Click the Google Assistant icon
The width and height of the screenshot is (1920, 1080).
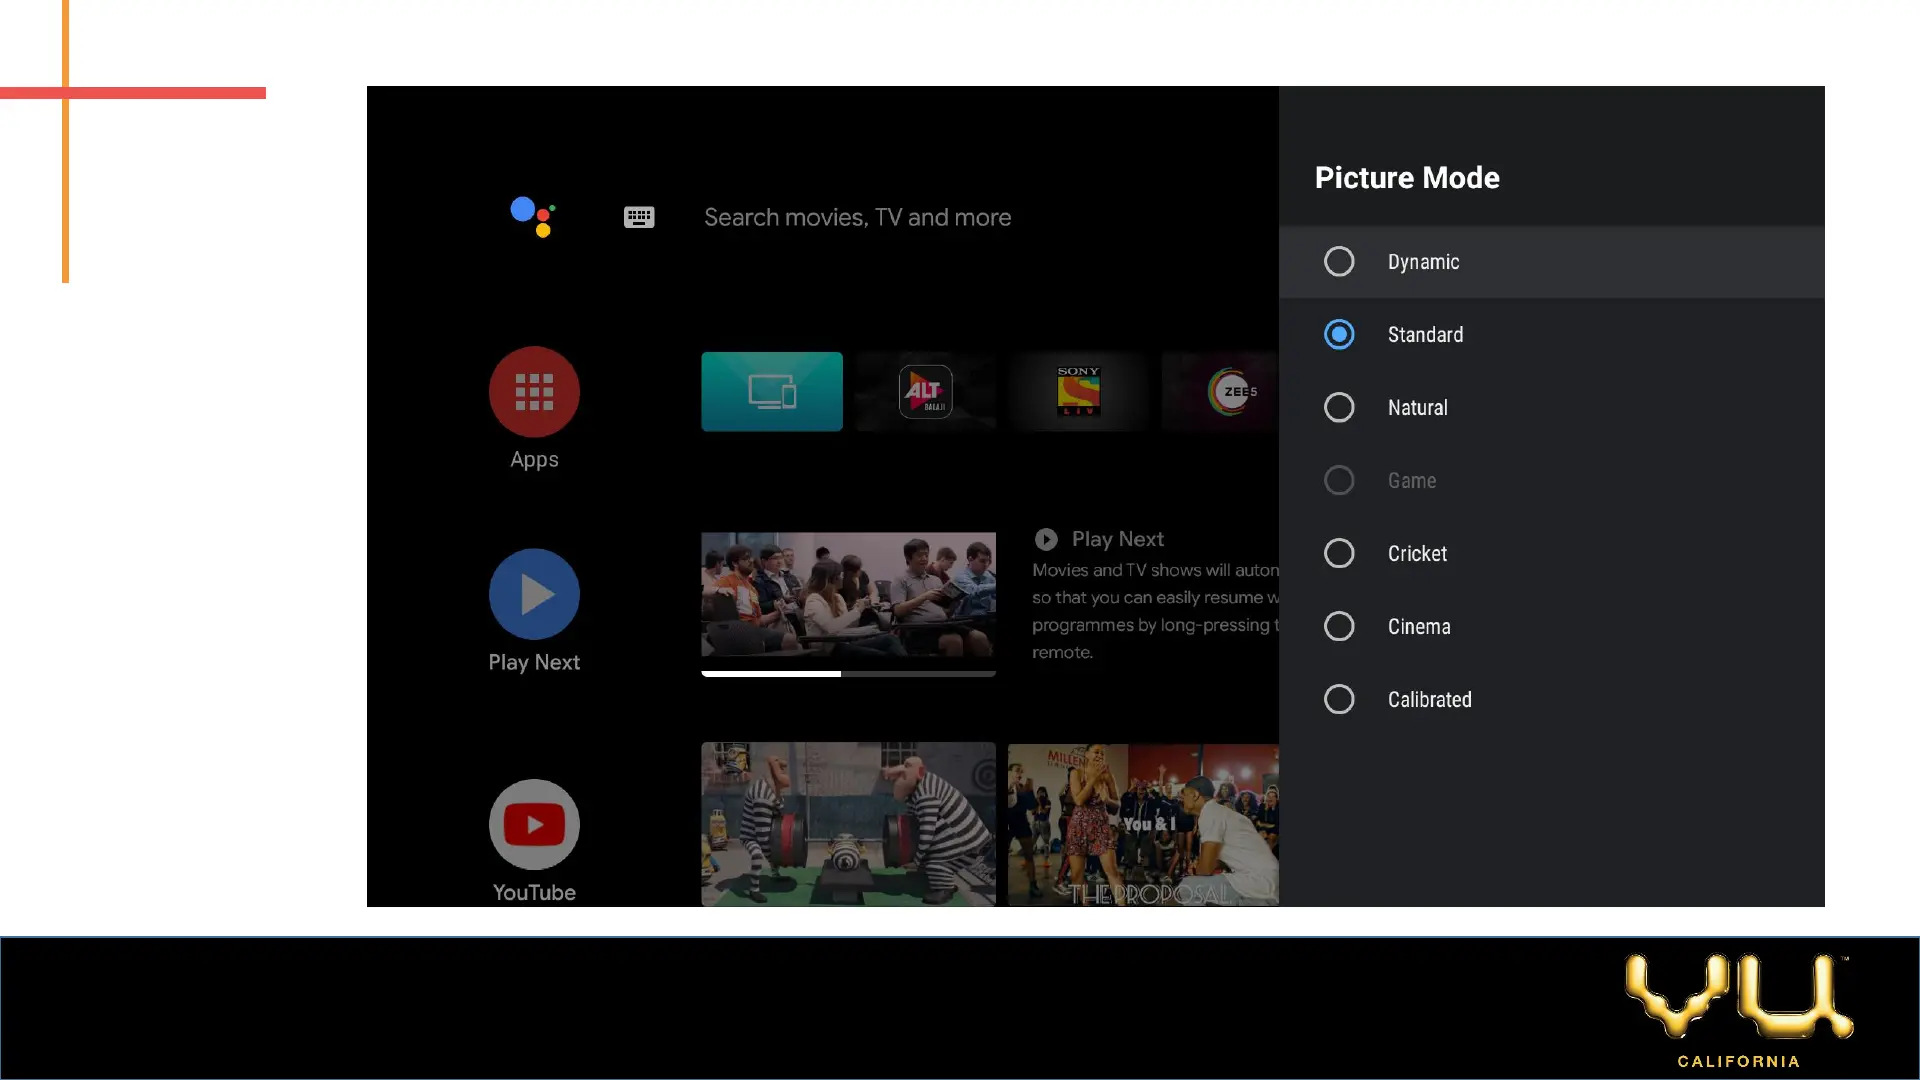point(533,216)
